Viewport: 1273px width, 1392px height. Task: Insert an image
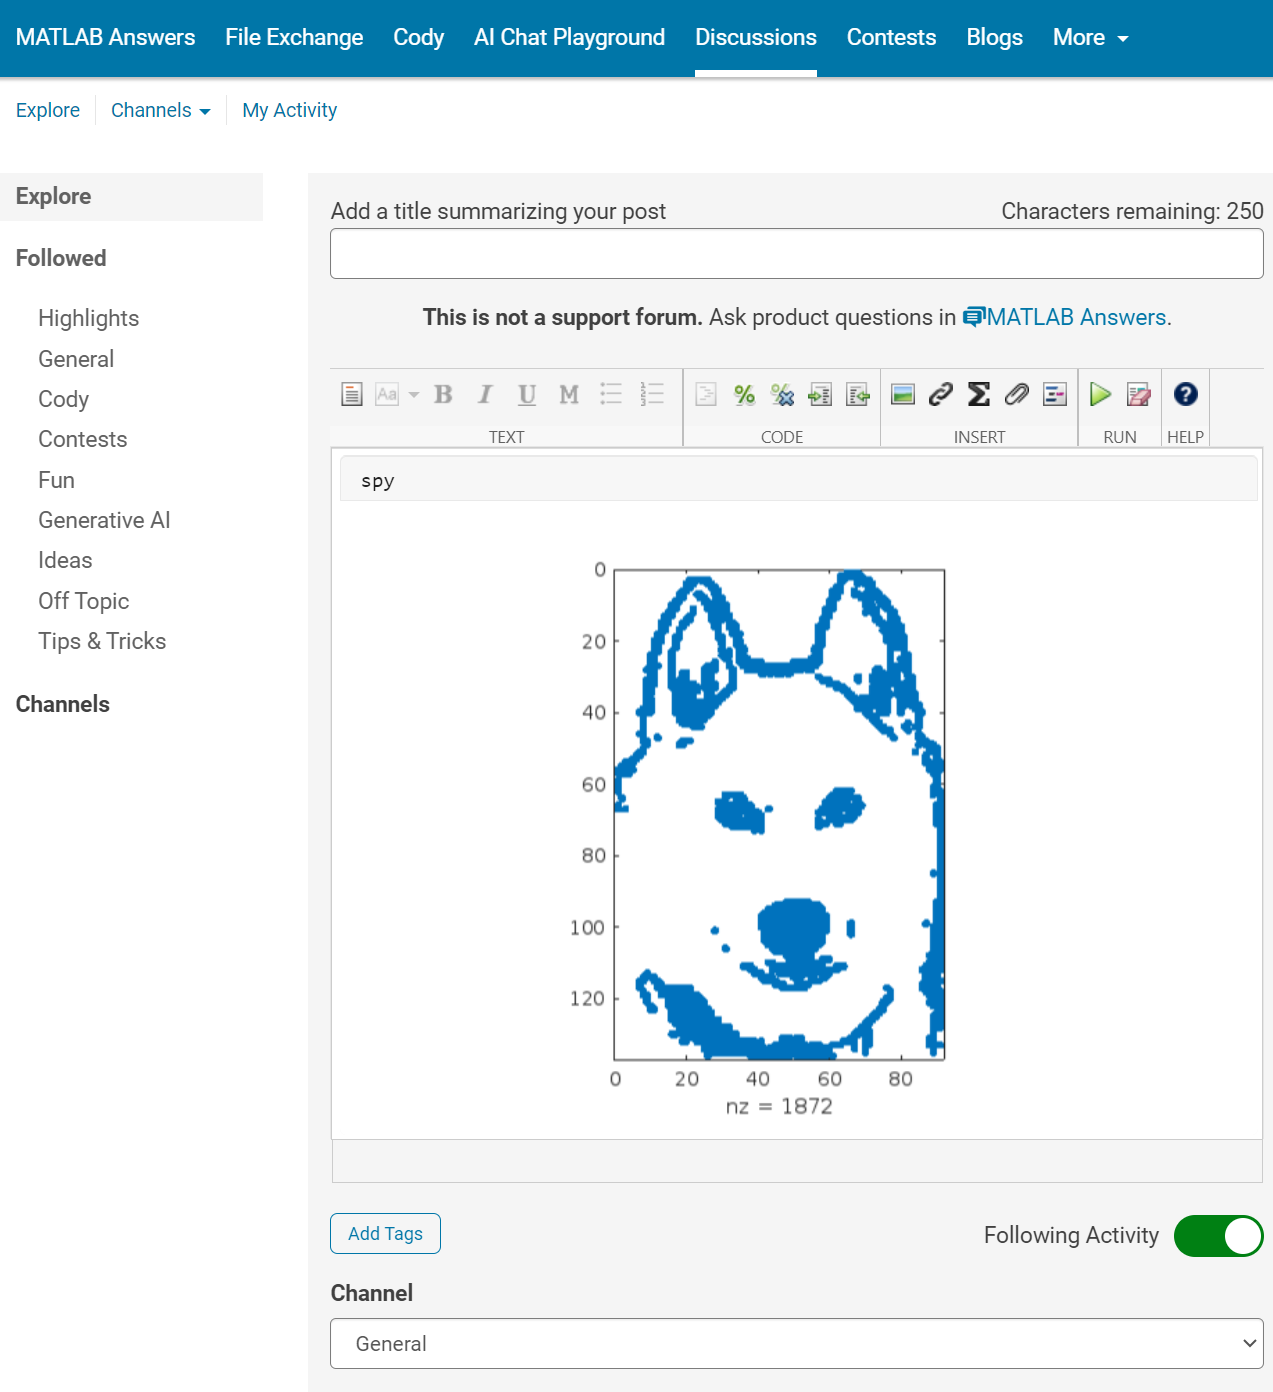tap(903, 394)
